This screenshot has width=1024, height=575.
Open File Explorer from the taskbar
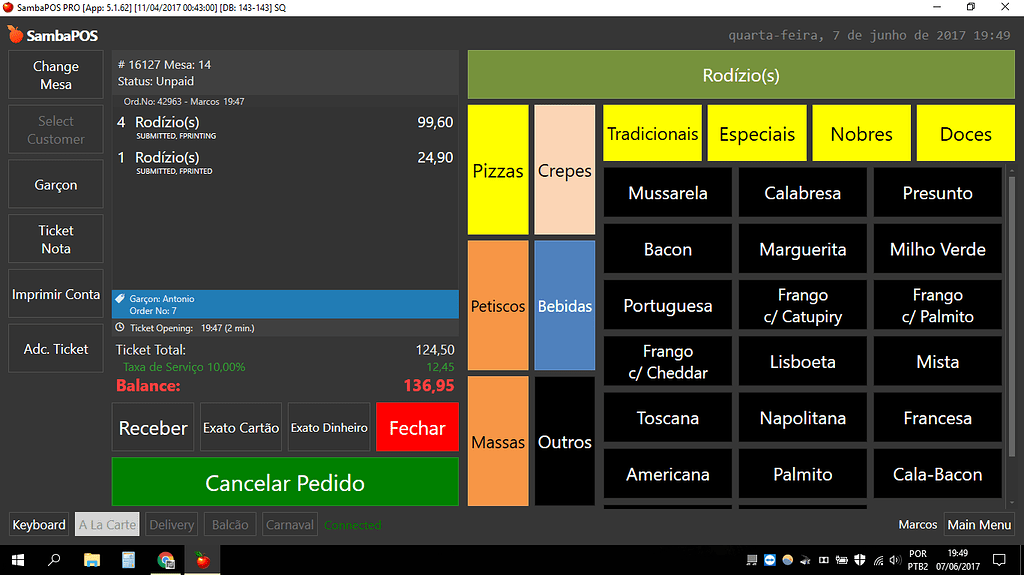[x=90, y=560]
